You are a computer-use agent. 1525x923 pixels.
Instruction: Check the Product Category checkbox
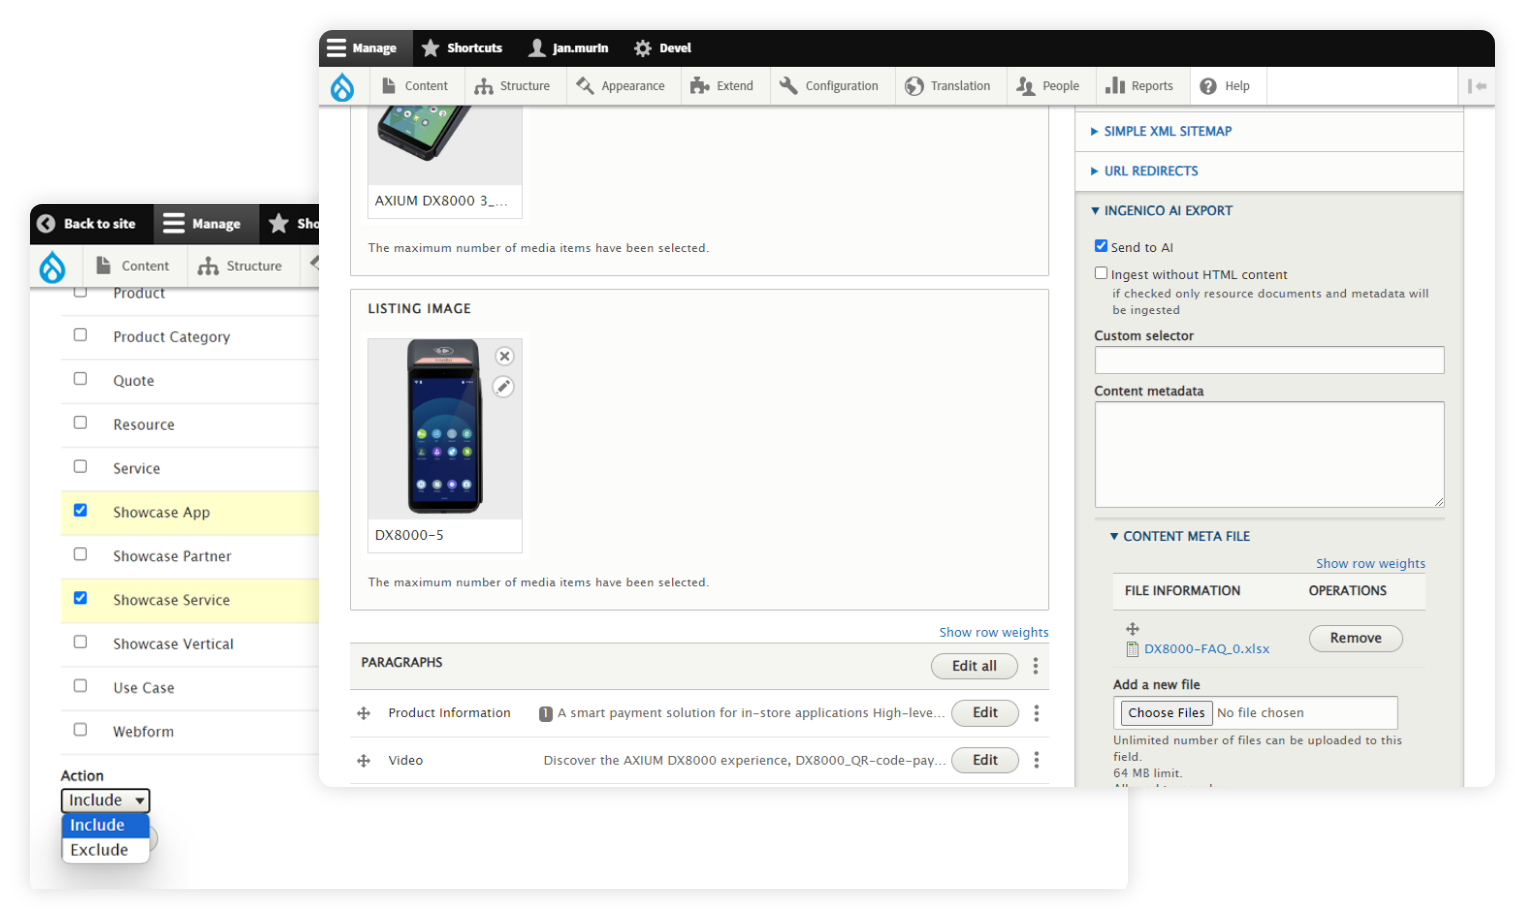[x=80, y=335]
